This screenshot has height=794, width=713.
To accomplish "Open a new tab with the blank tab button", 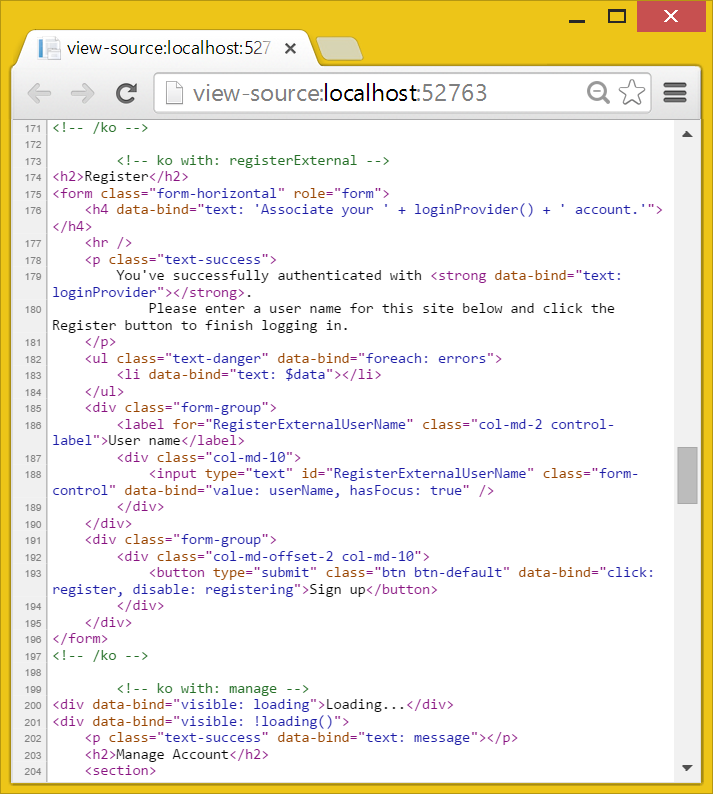I will 339,49.
